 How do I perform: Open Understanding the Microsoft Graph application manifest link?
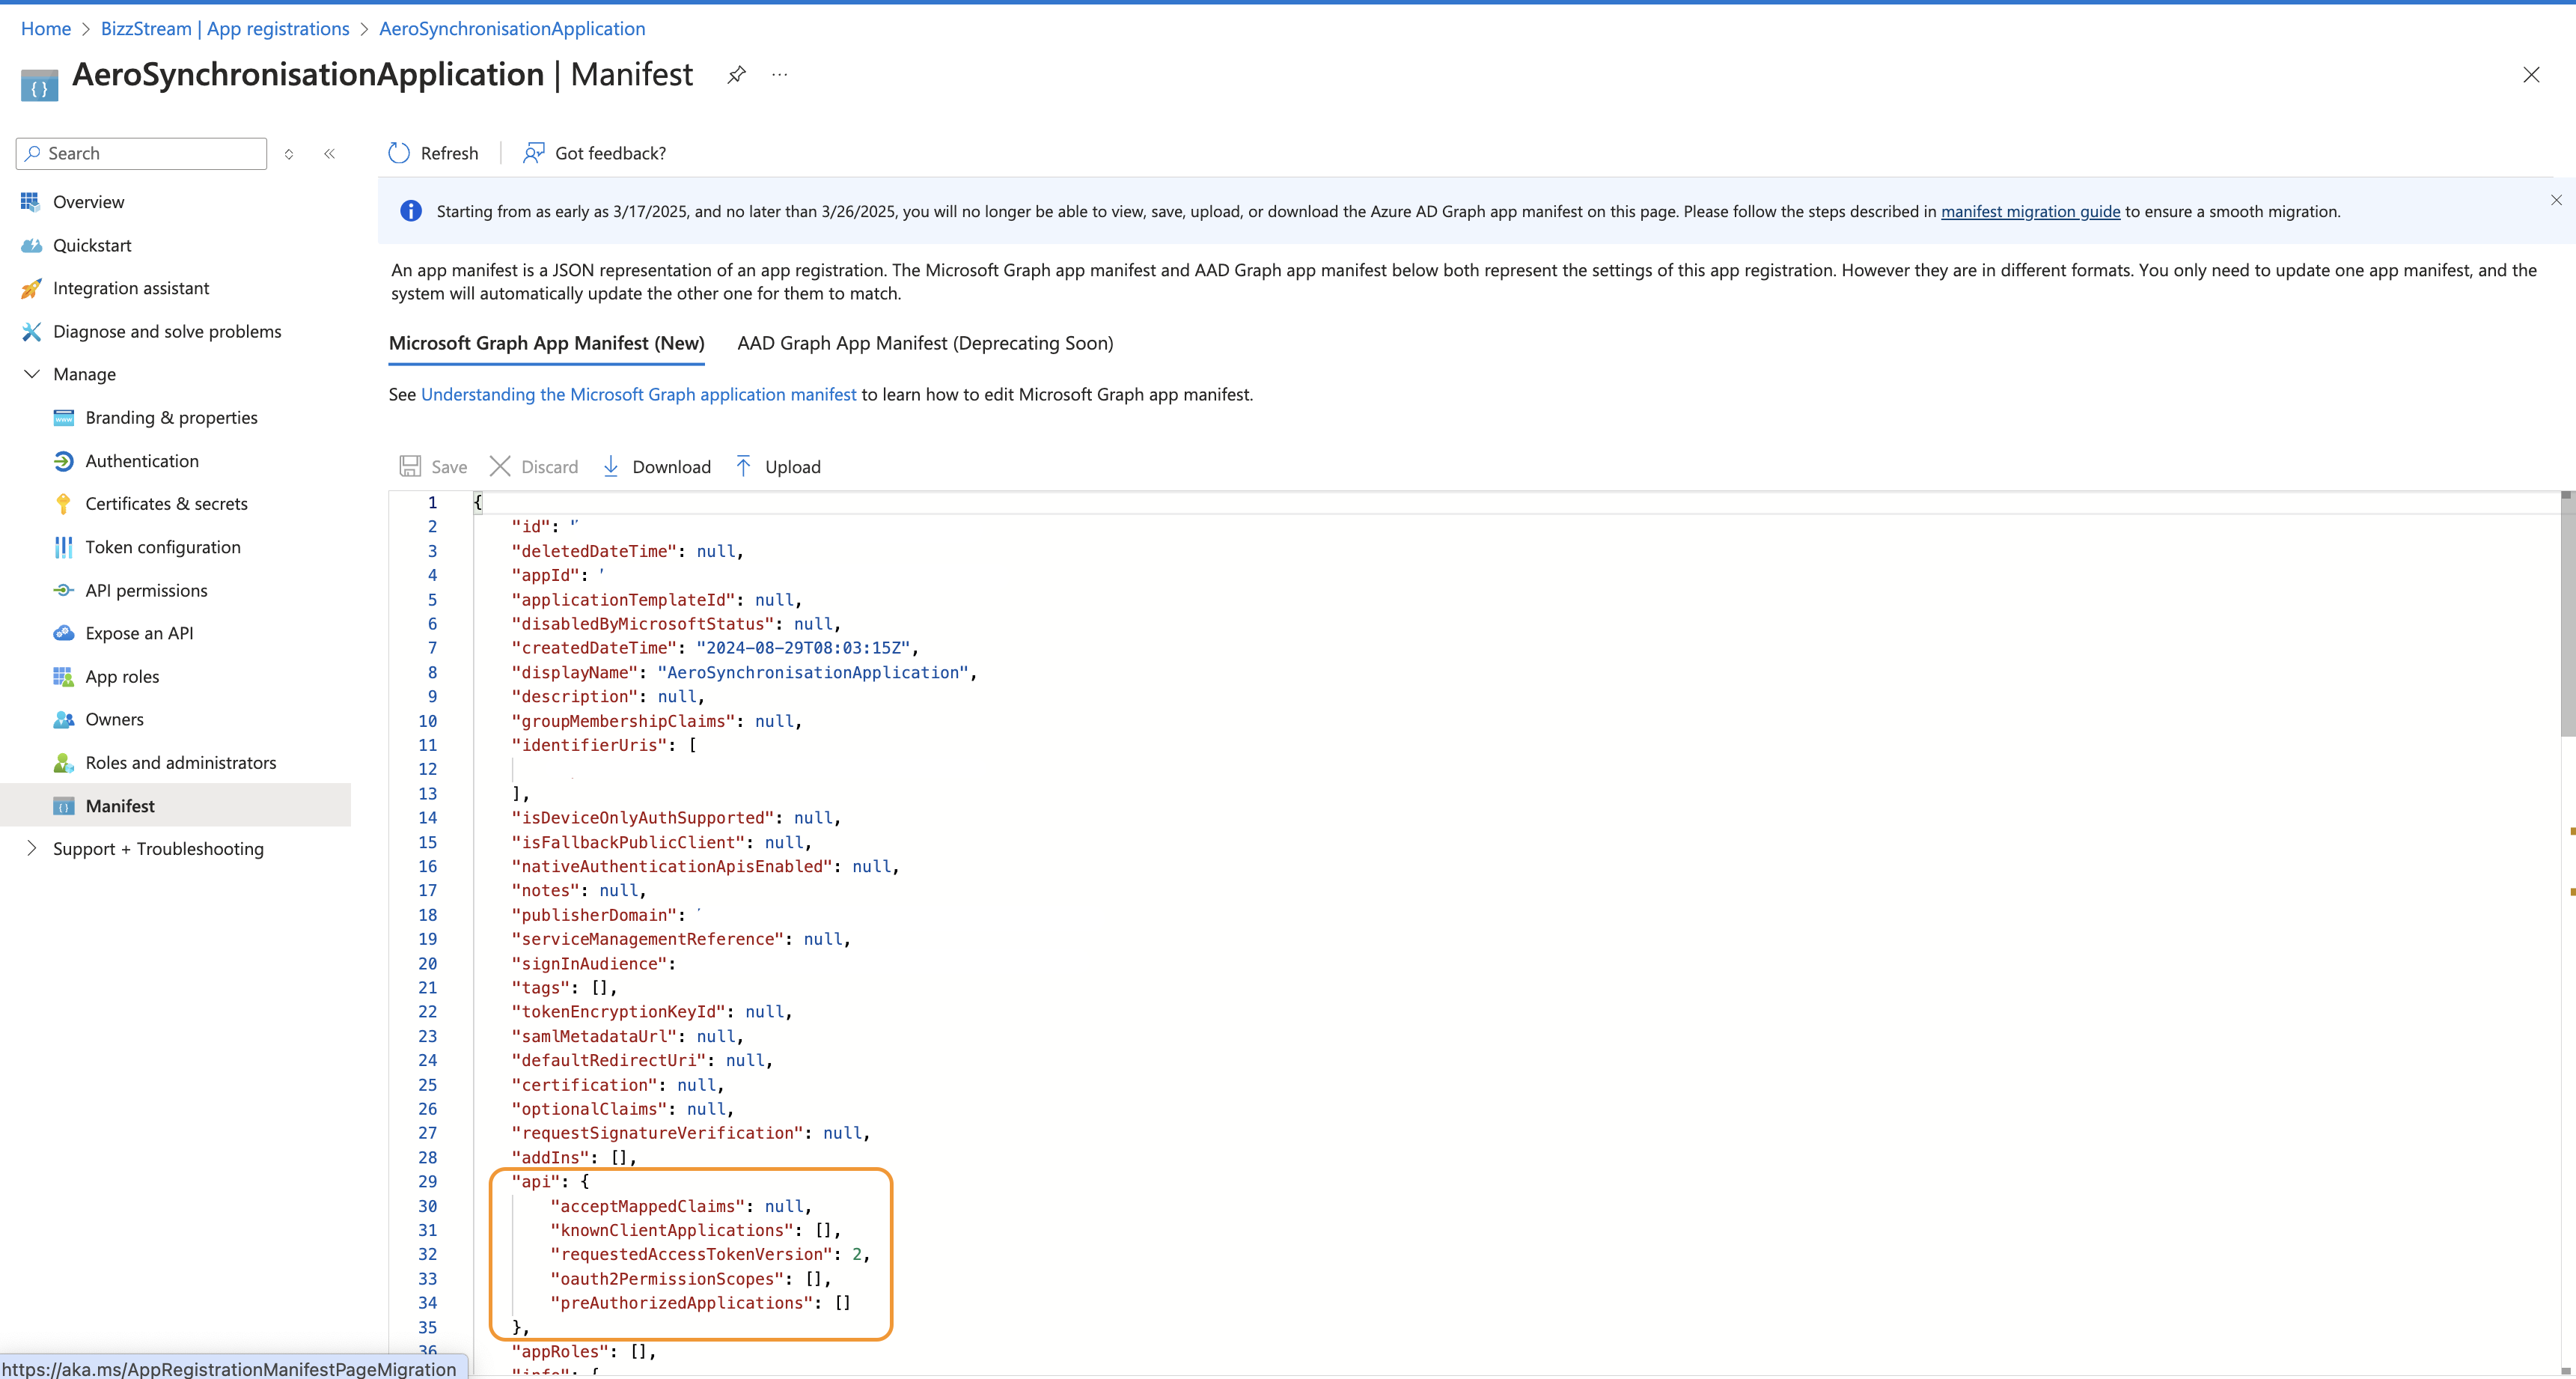point(638,394)
